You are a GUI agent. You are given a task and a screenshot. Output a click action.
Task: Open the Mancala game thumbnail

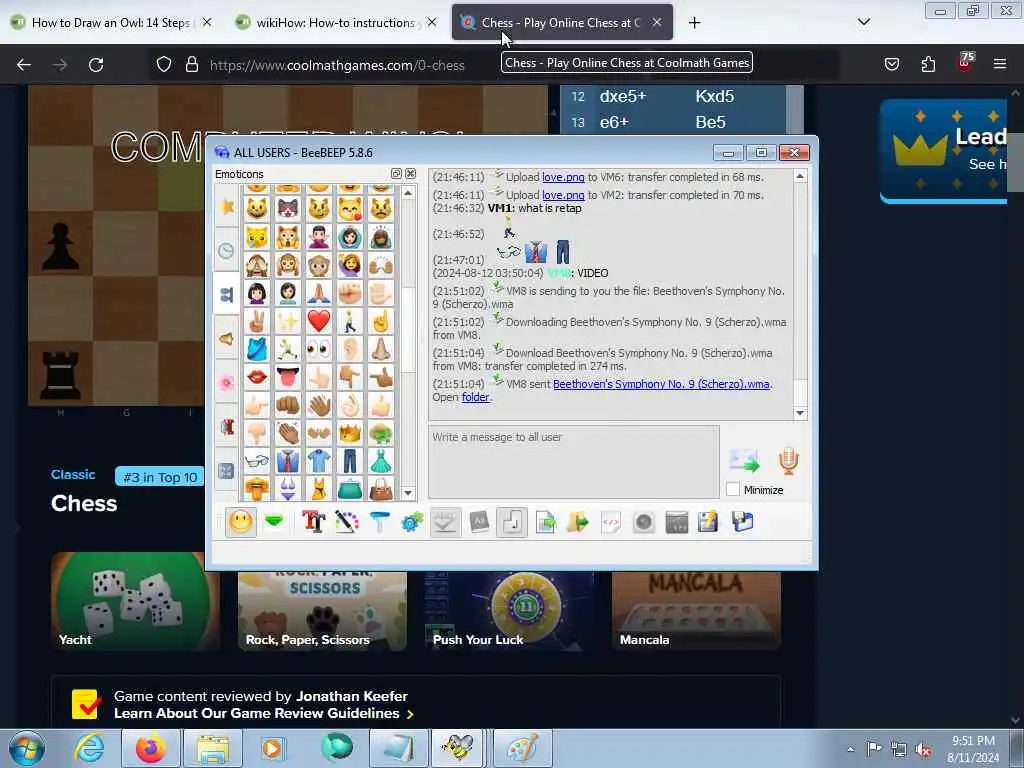point(696,610)
